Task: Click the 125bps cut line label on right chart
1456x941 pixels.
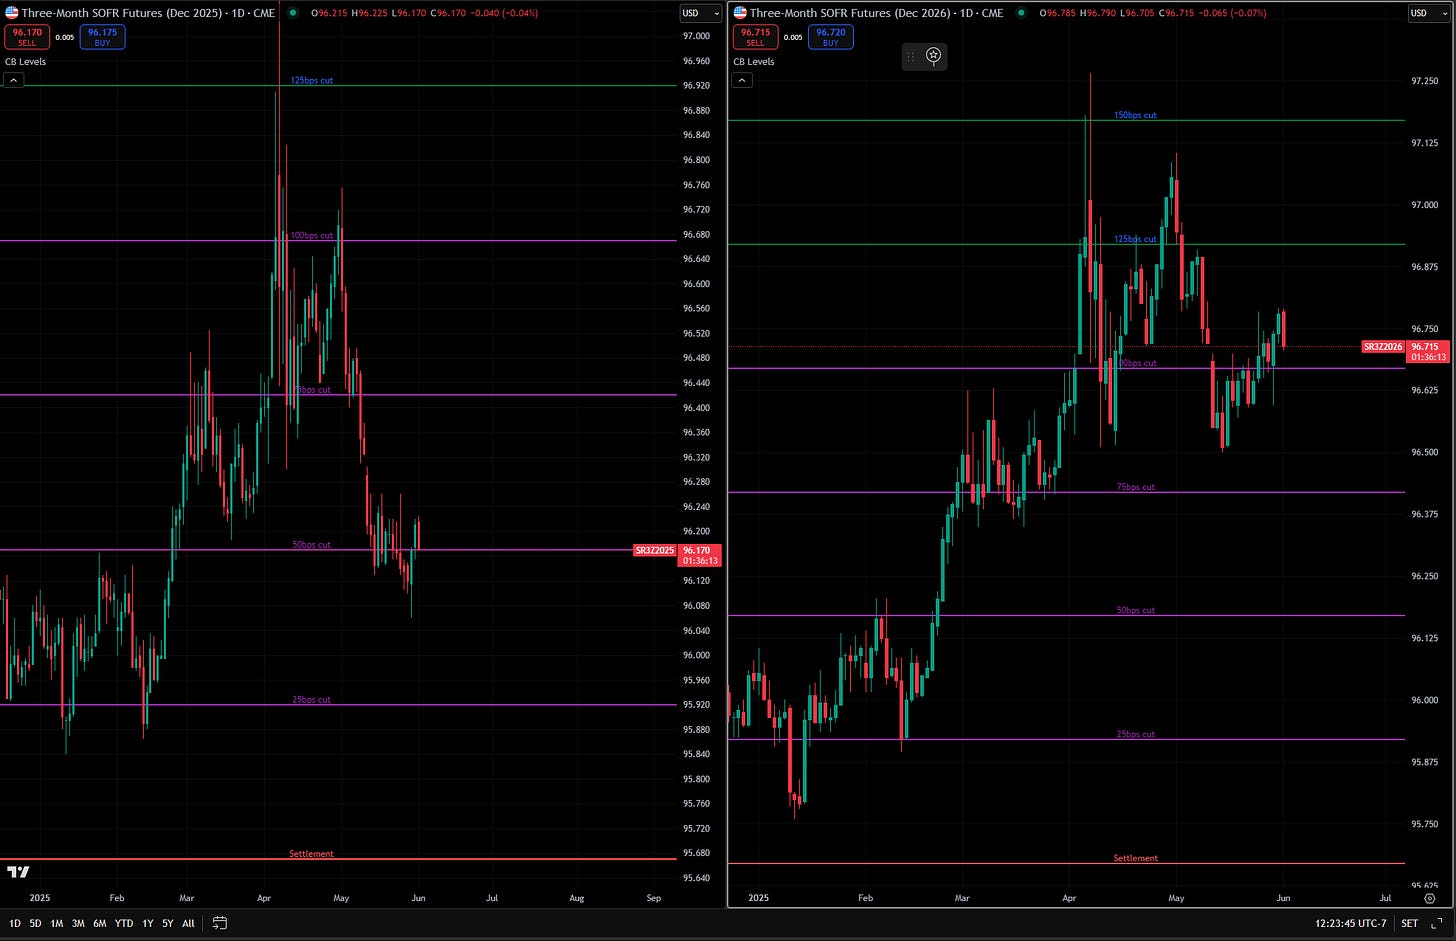Action: tap(1135, 239)
